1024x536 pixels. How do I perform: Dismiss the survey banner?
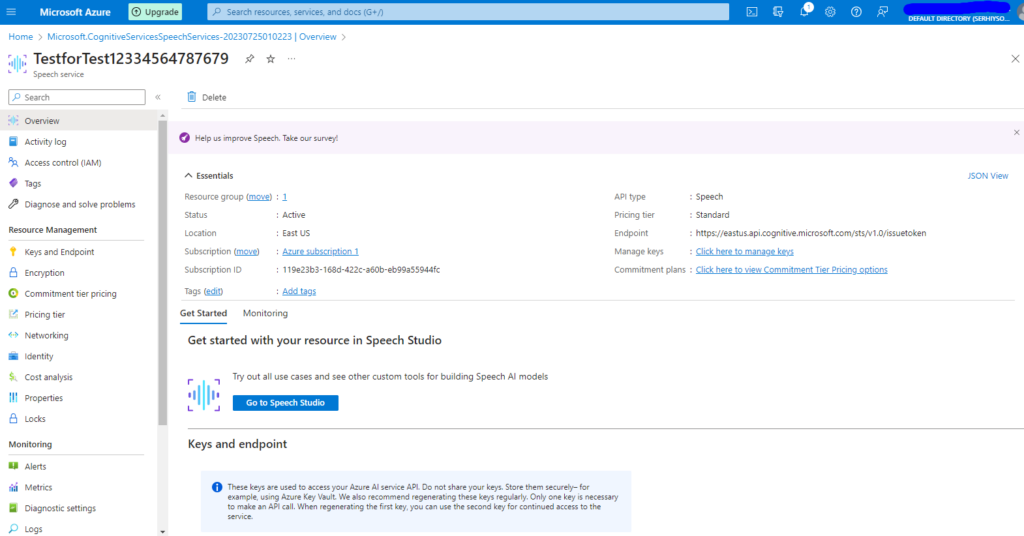point(1016,133)
